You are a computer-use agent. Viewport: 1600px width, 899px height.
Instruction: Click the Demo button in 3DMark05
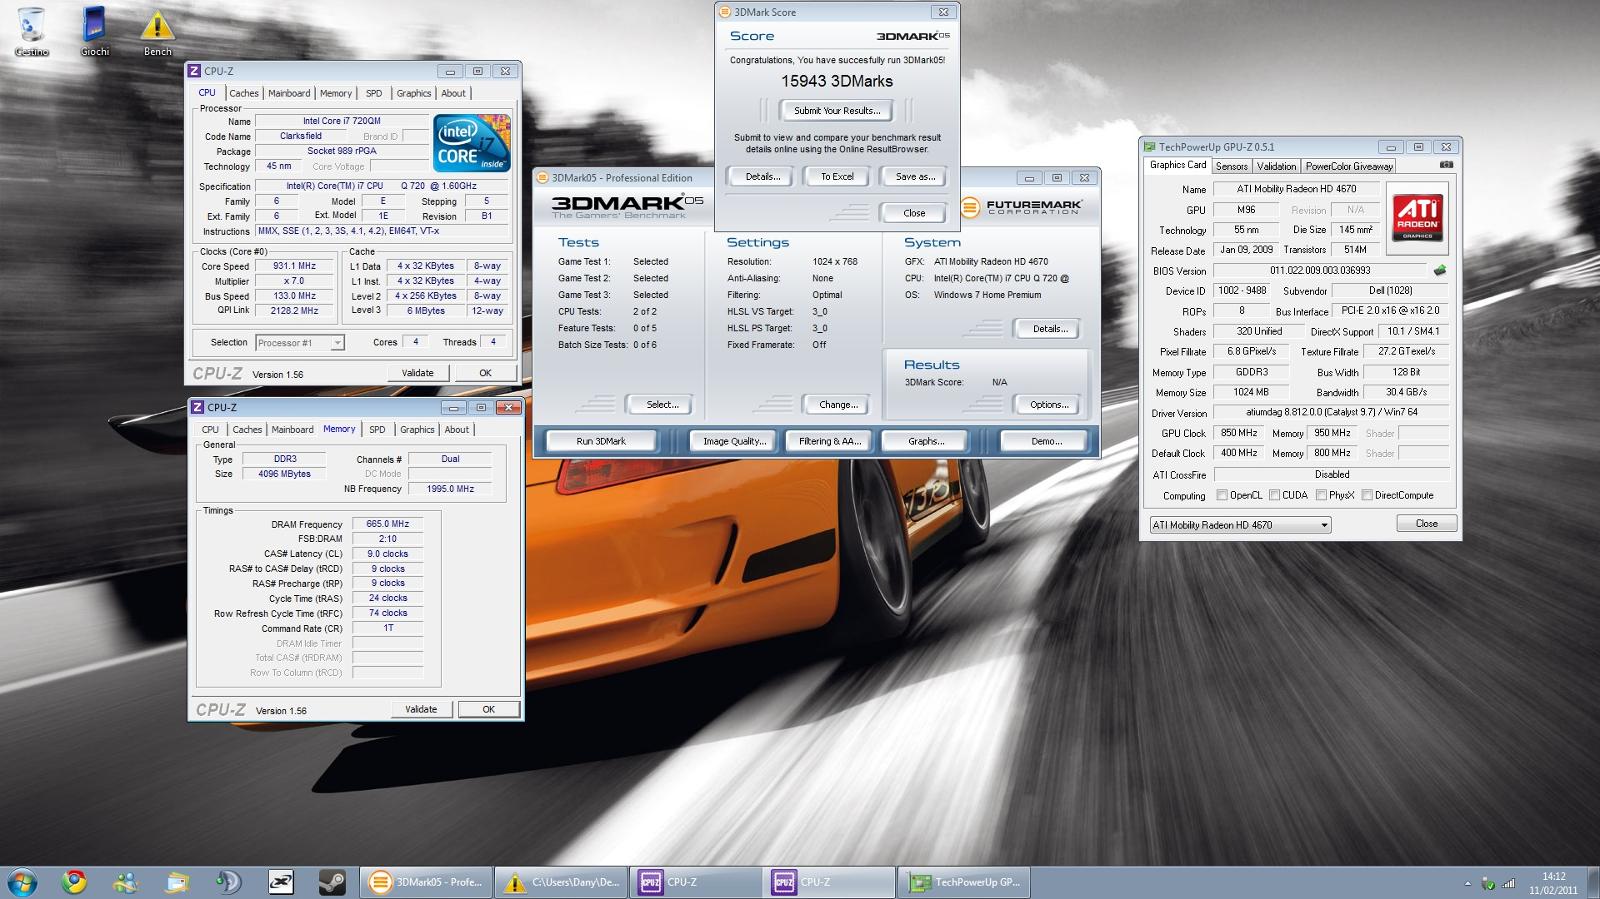point(1046,441)
